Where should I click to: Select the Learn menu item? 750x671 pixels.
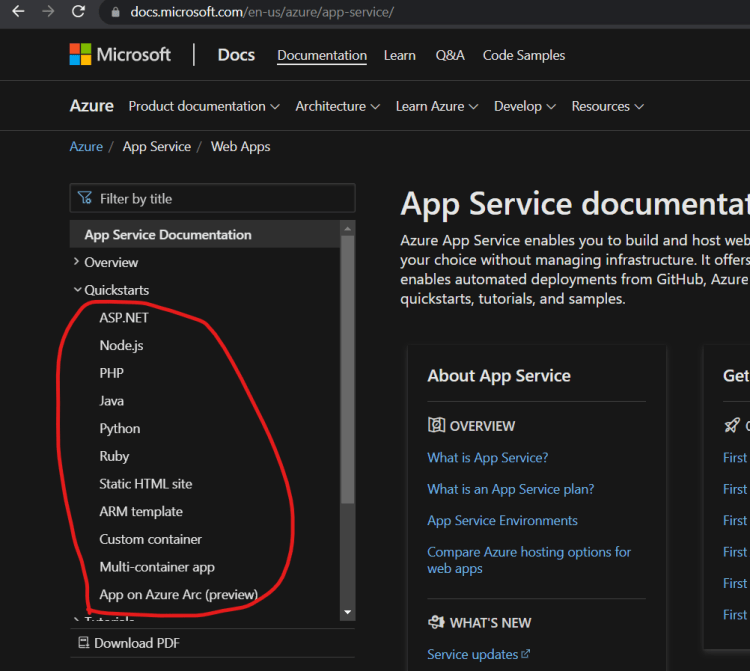pyautogui.click(x=399, y=55)
